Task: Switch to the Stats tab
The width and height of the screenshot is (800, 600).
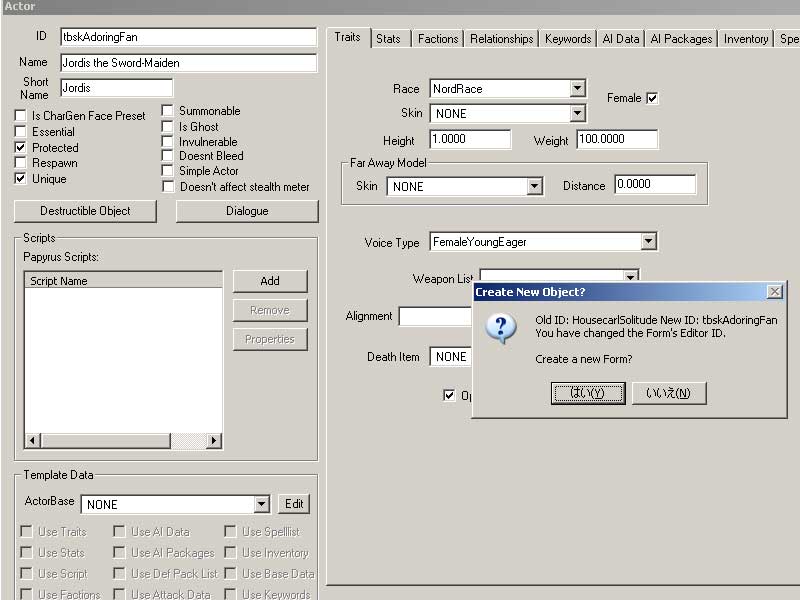Action: [x=388, y=39]
